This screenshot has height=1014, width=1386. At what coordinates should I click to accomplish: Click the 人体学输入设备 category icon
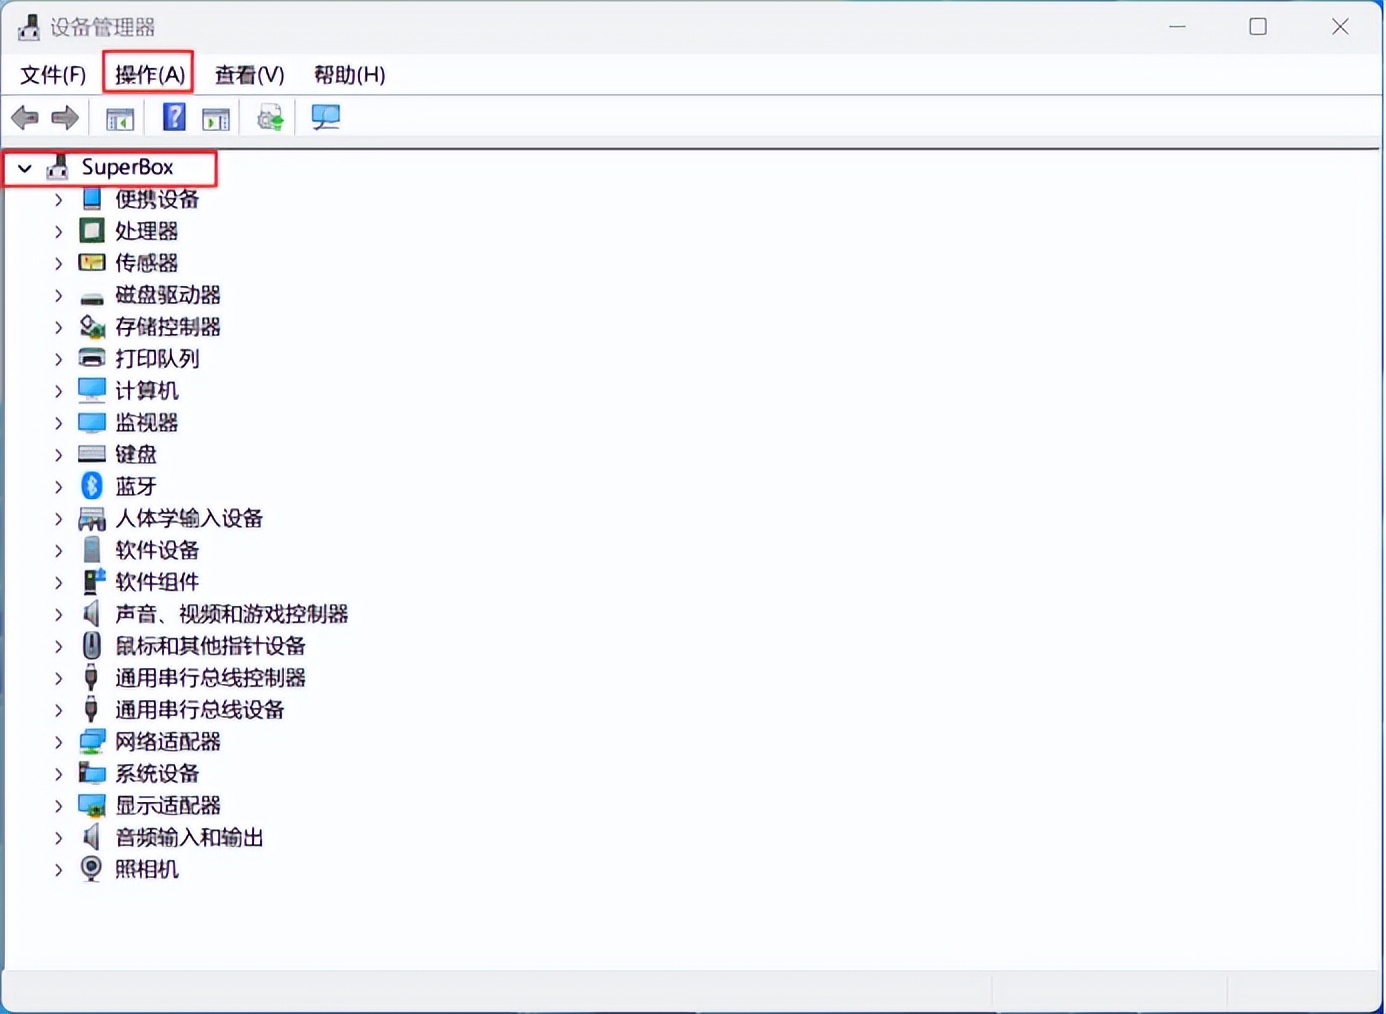(92, 518)
